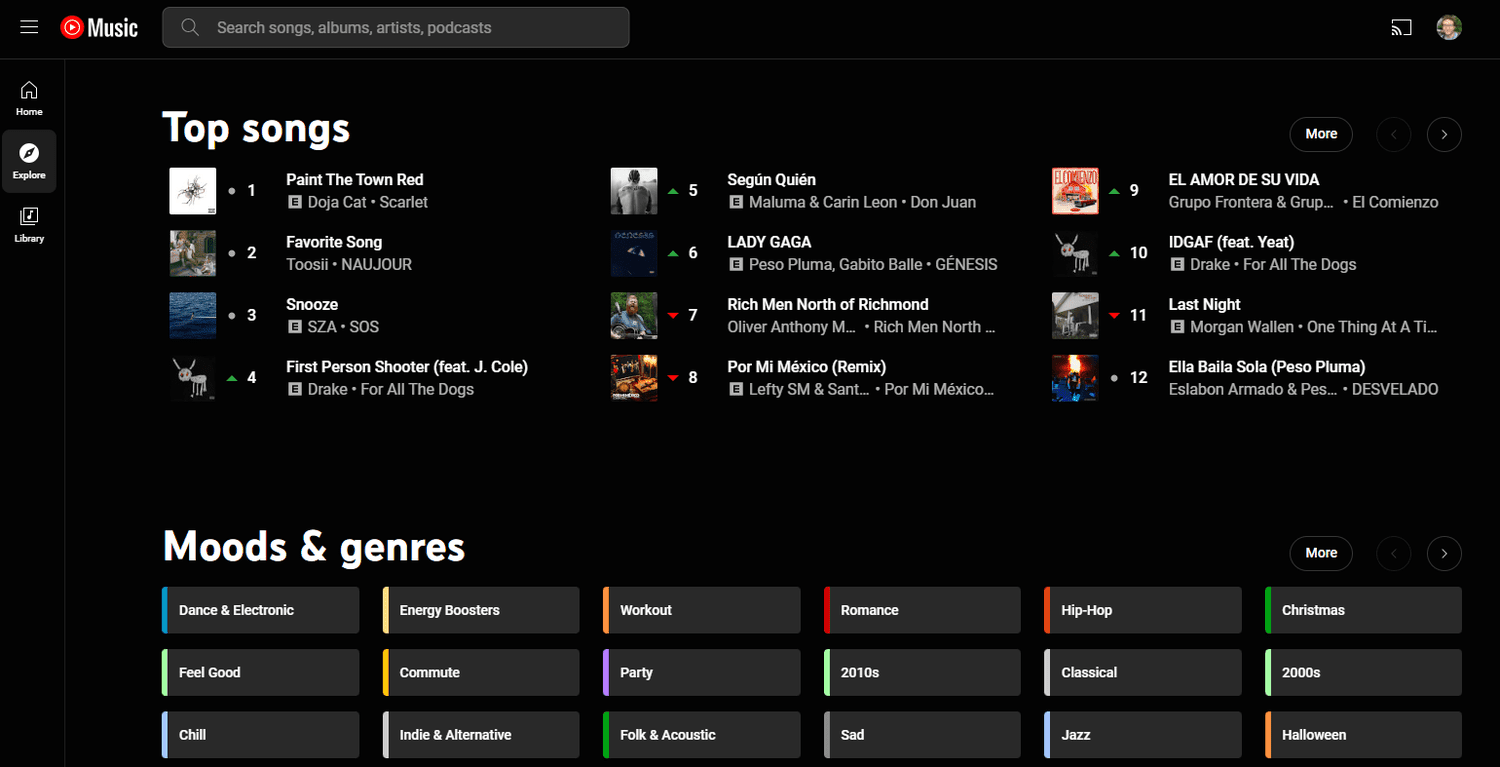Open Classical genre
This screenshot has width=1500, height=767.
click(1143, 672)
